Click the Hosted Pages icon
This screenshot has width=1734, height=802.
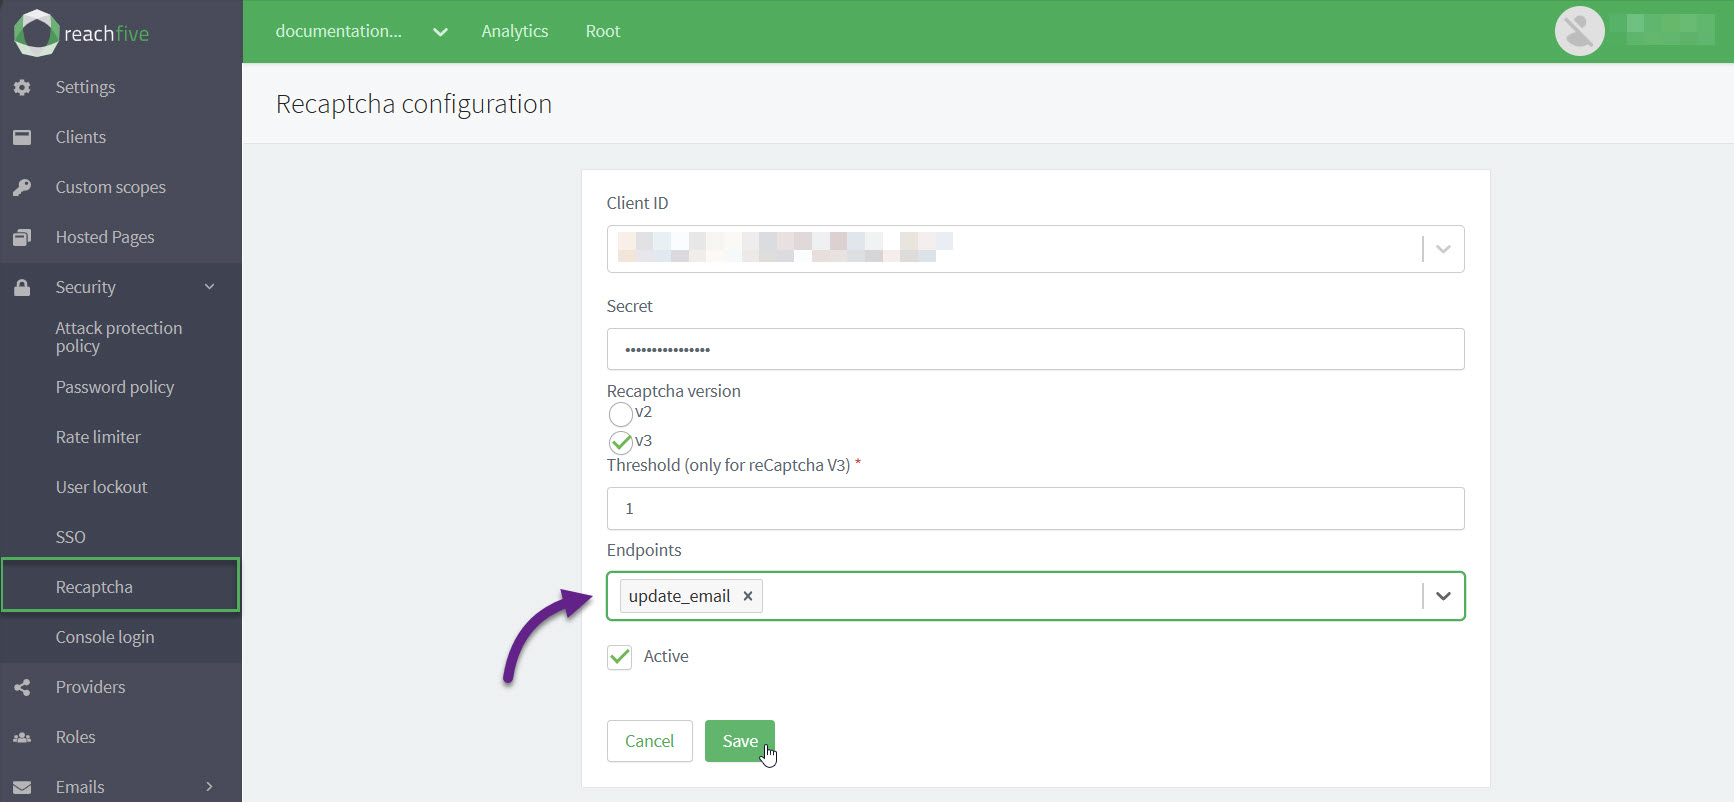click(22, 237)
